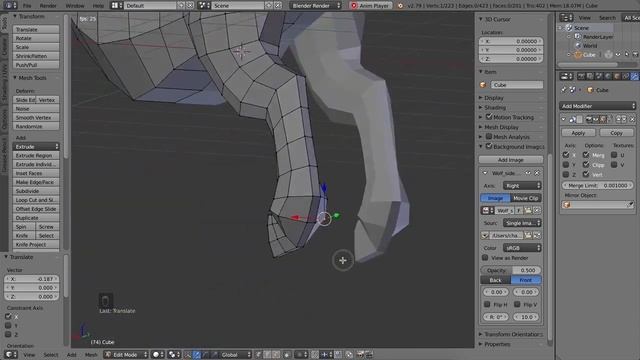Click the reload icon beside /Users/cha filepath
Viewport: 640px width, 360px height.
click(537, 236)
